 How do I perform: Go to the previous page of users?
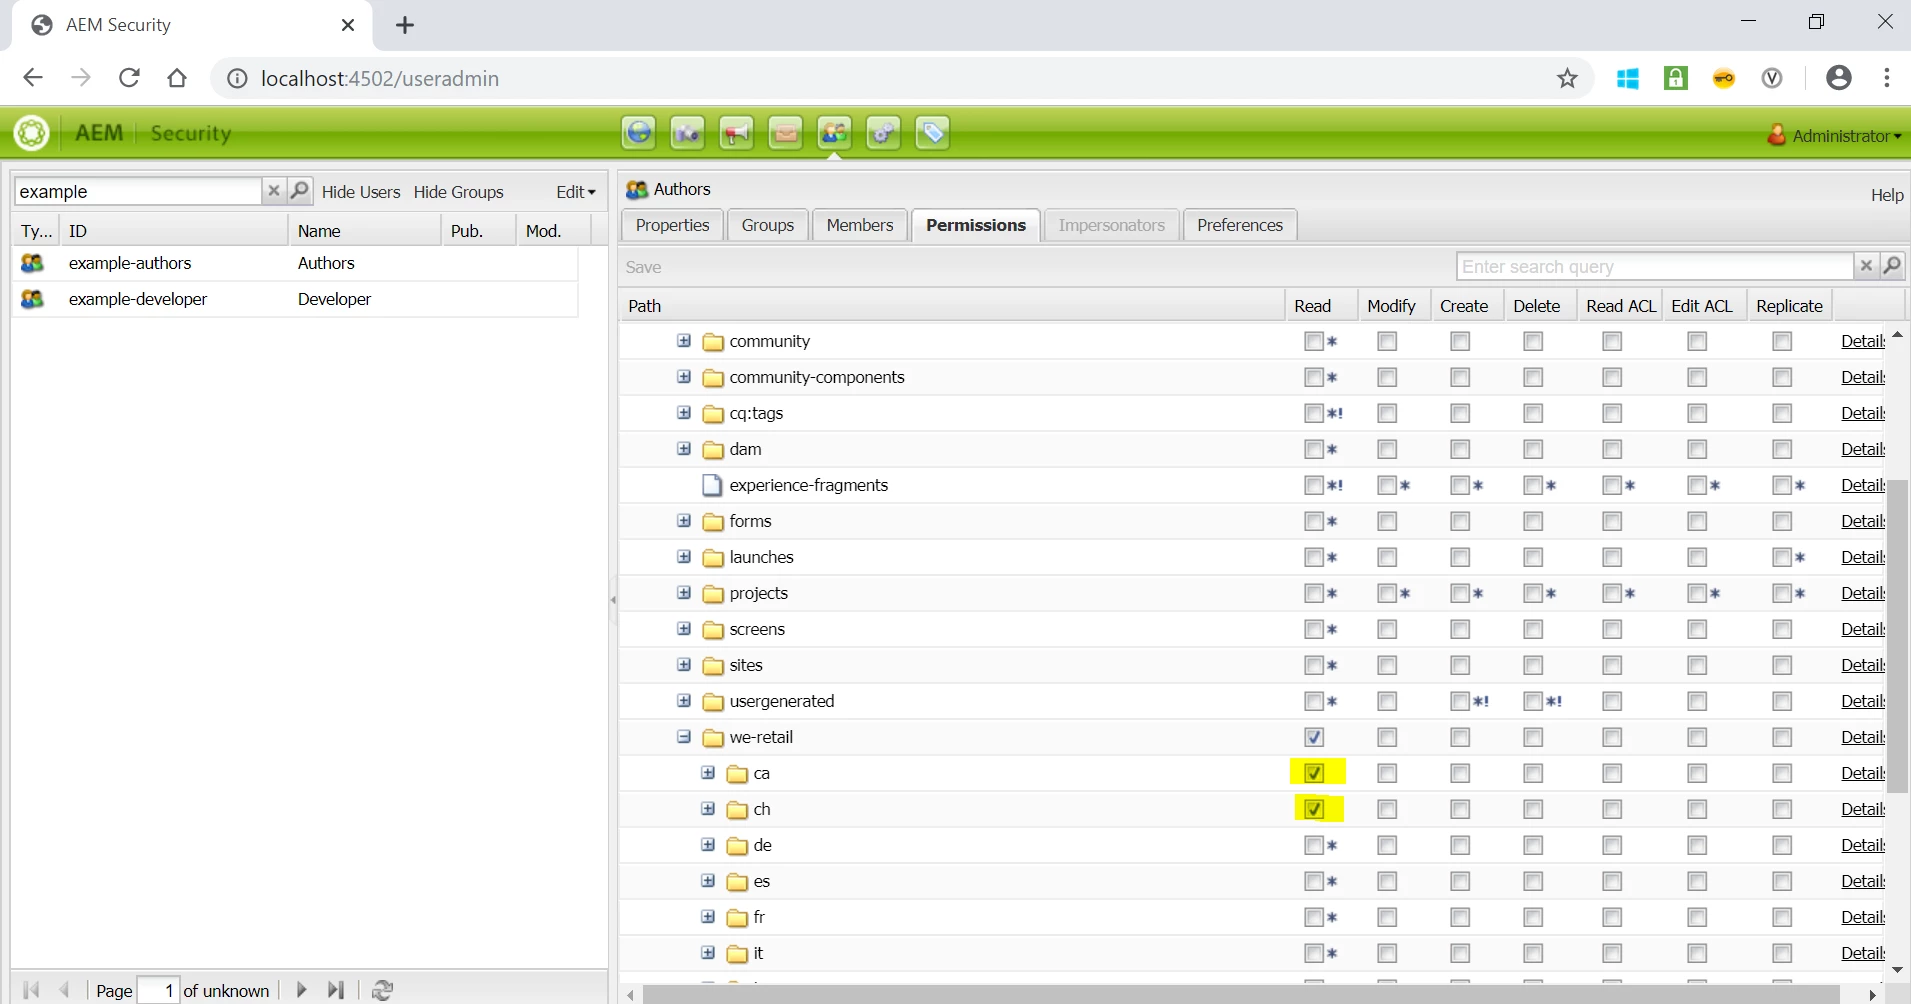(x=65, y=990)
